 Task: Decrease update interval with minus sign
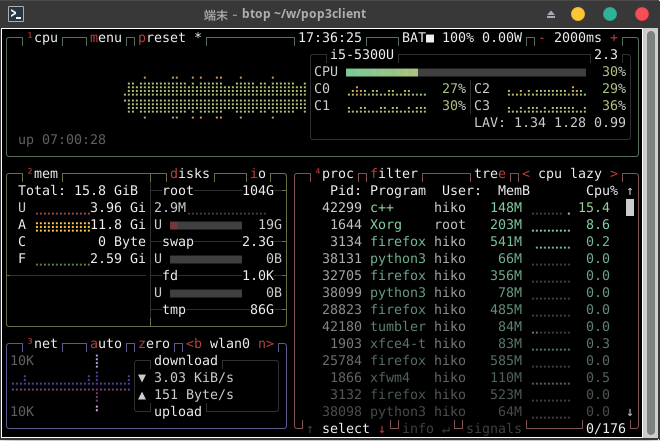coord(542,38)
